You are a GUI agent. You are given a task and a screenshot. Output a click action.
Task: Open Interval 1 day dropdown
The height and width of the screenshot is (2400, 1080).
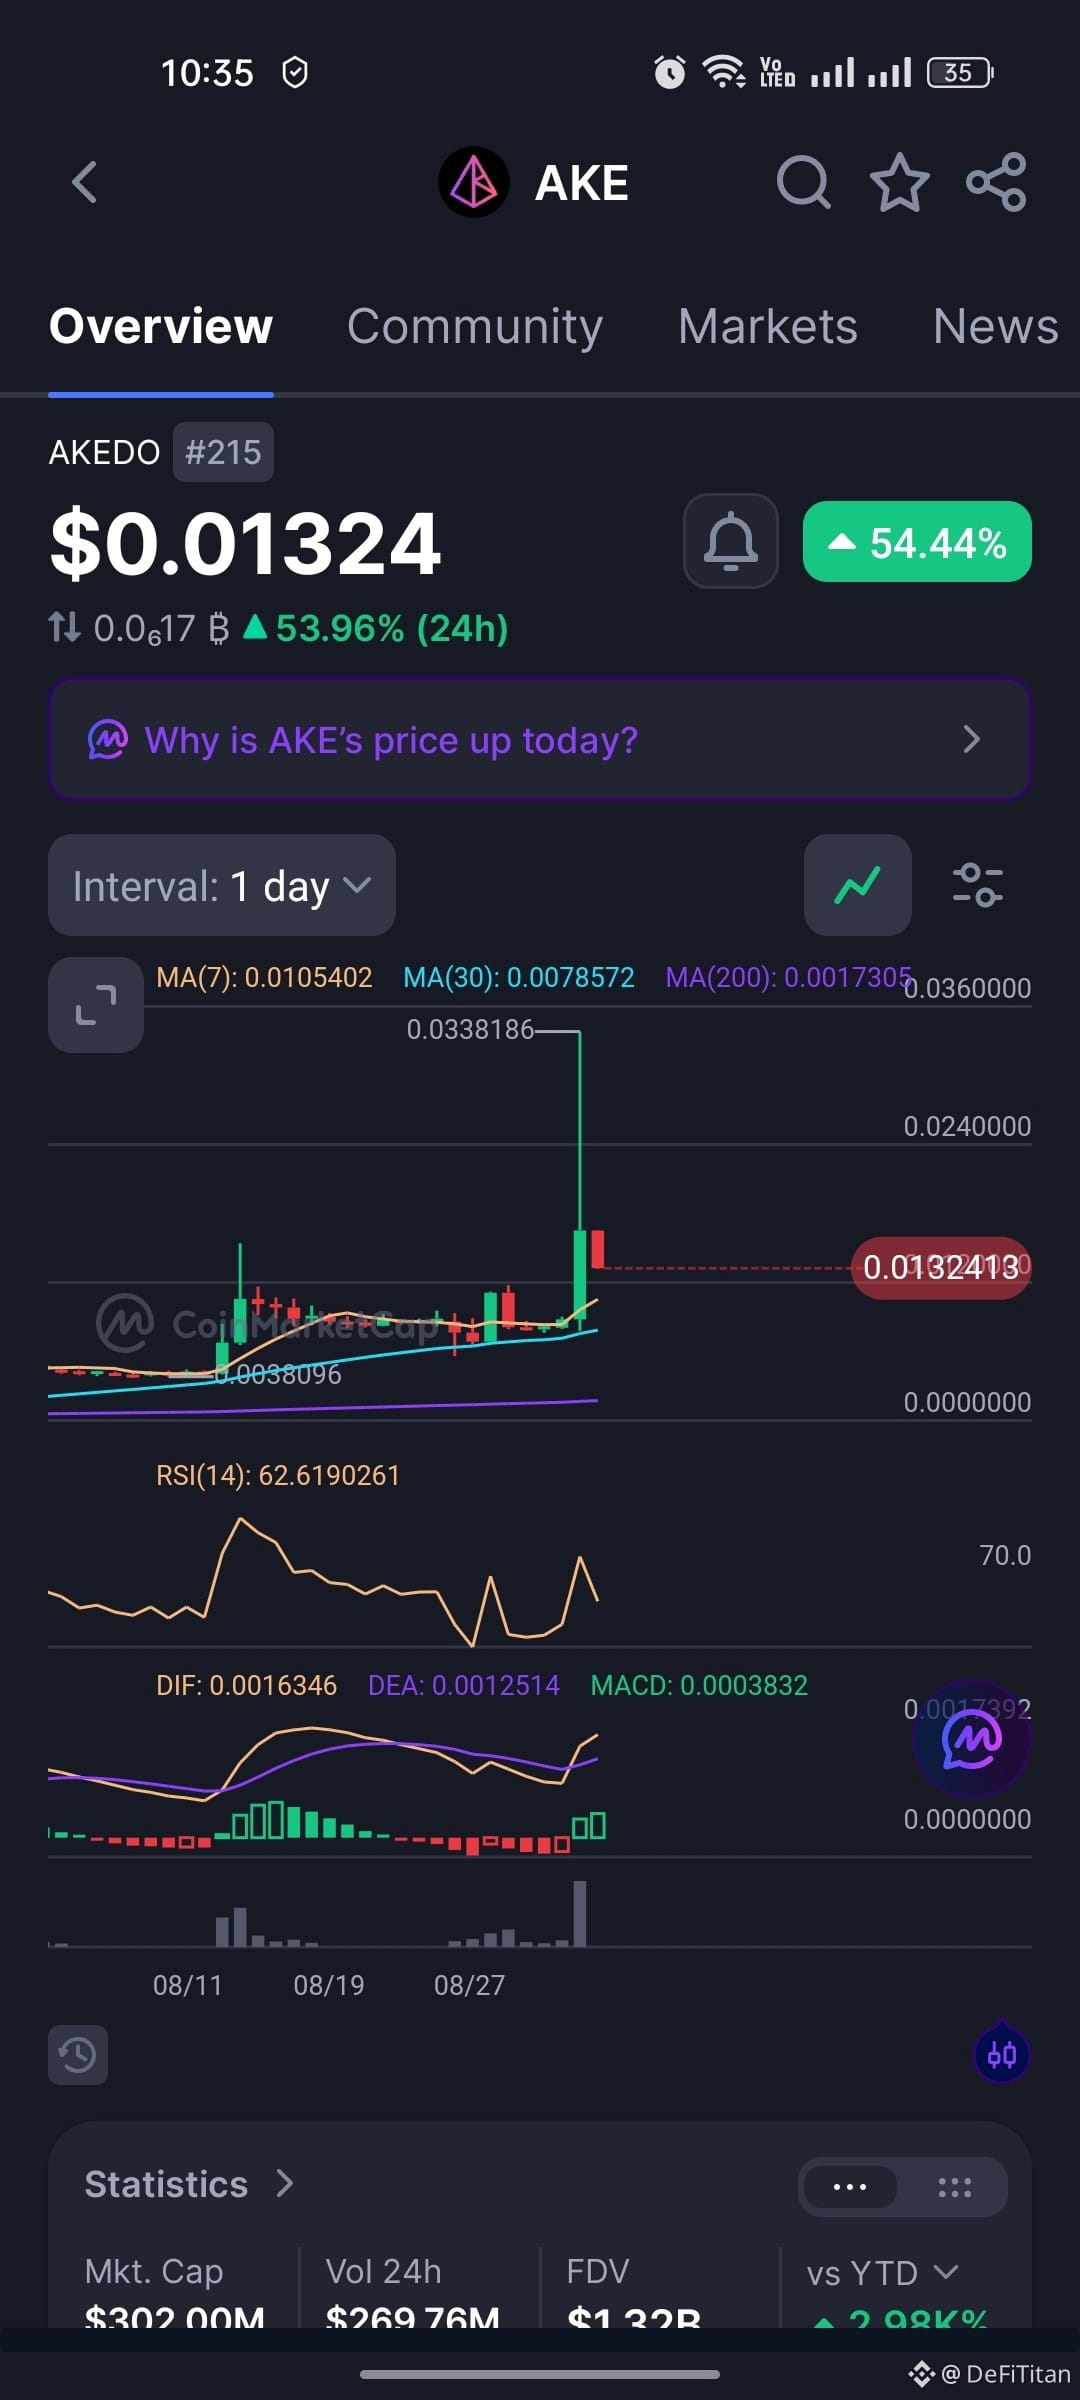(x=222, y=885)
